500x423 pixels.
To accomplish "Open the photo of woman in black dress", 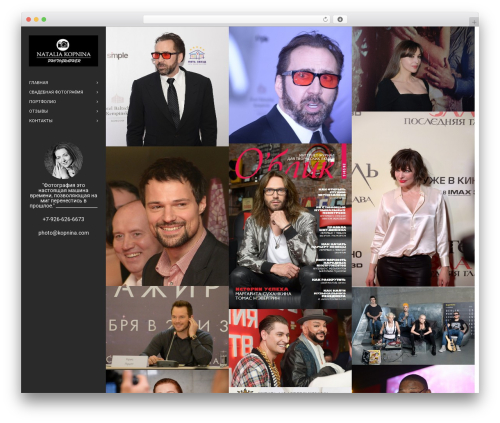I will pyautogui.click(x=413, y=69).
